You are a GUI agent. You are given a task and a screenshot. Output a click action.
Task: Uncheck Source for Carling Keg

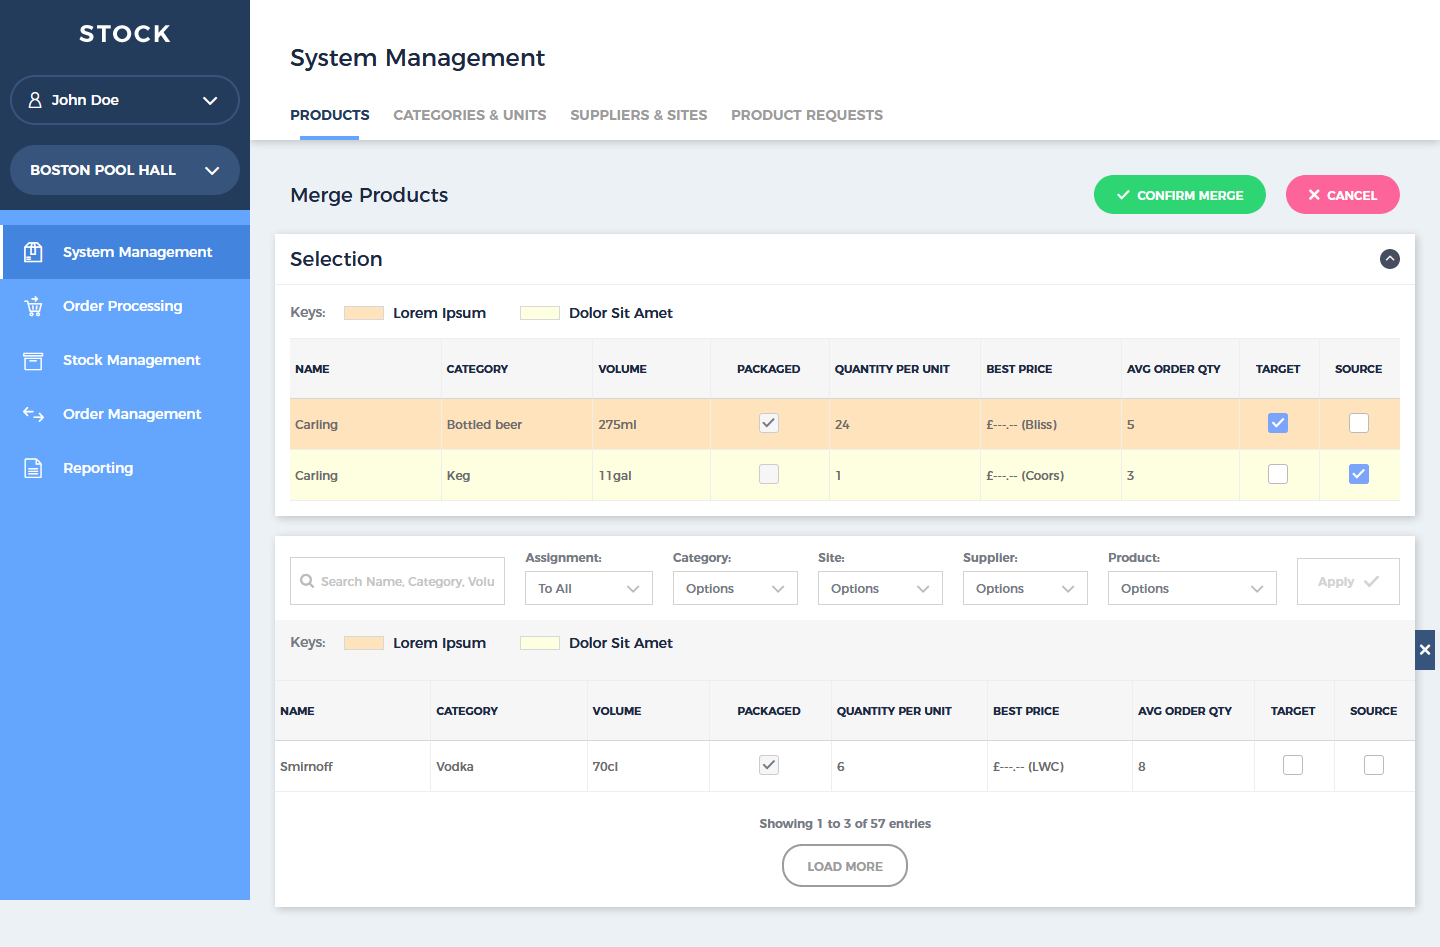click(1358, 474)
